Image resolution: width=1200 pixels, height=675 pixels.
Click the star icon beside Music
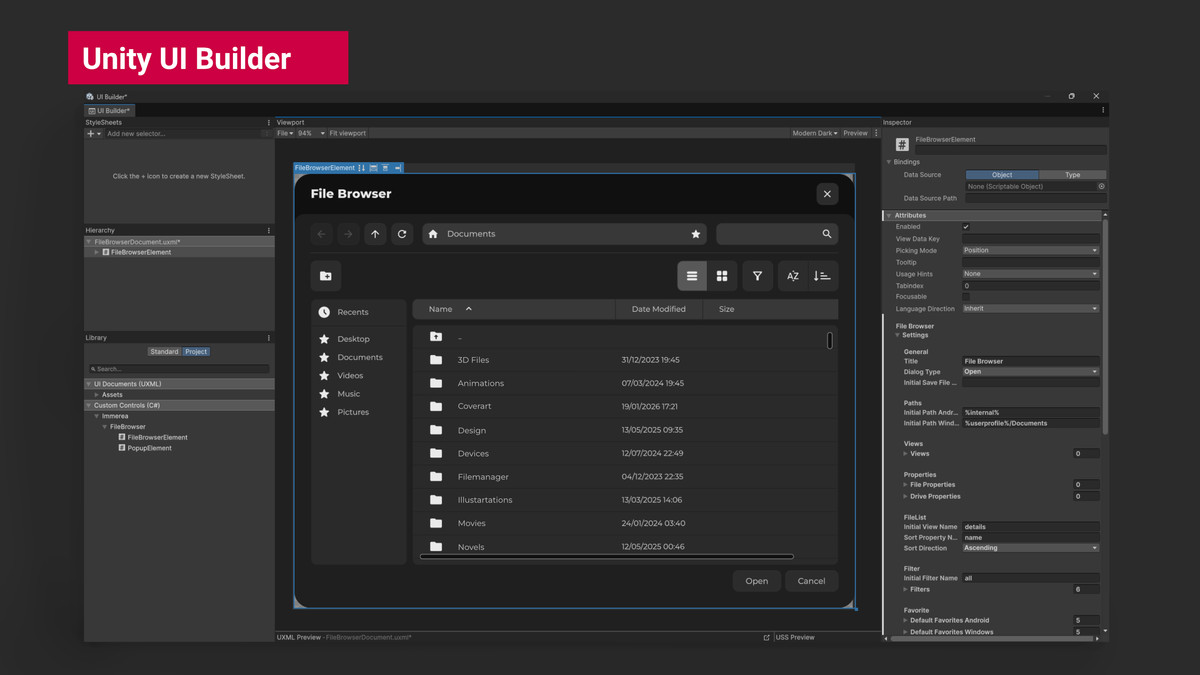pyautogui.click(x=324, y=394)
